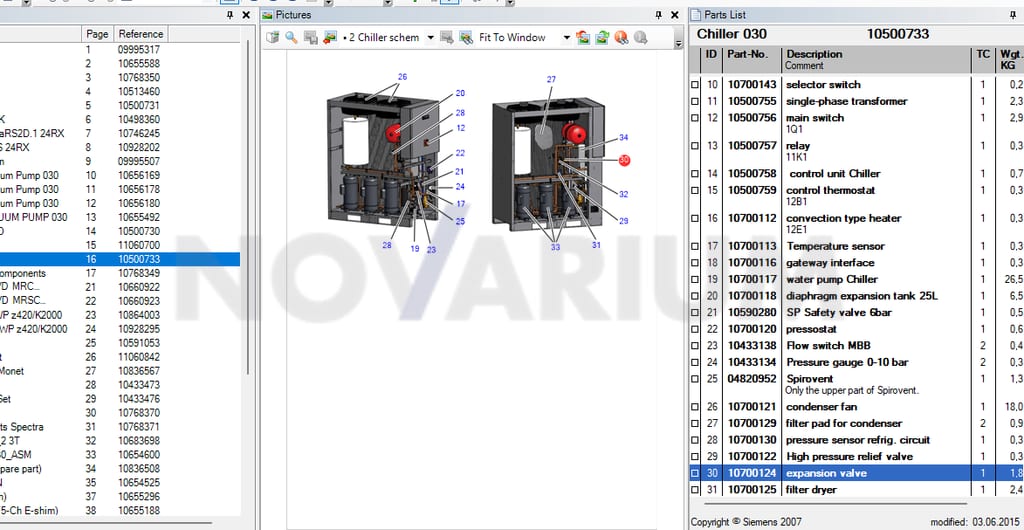Click the magnifier zoom icon in Pictures toolbar

point(291,38)
